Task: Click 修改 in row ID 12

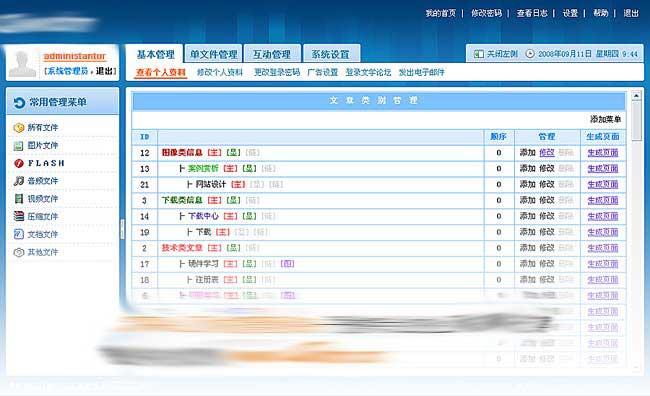Action: pyautogui.click(x=546, y=153)
